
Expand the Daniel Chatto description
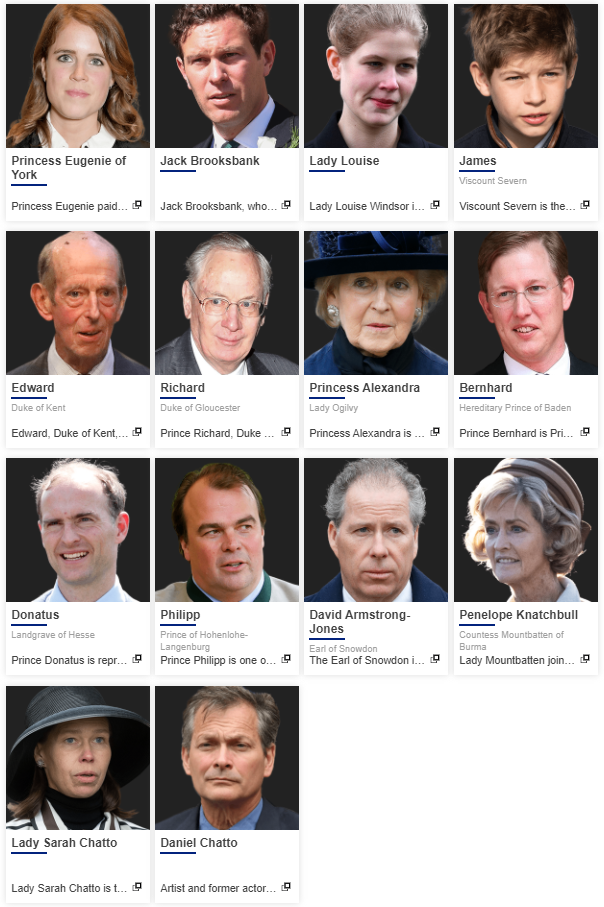pyautogui.click(x=286, y=887)
